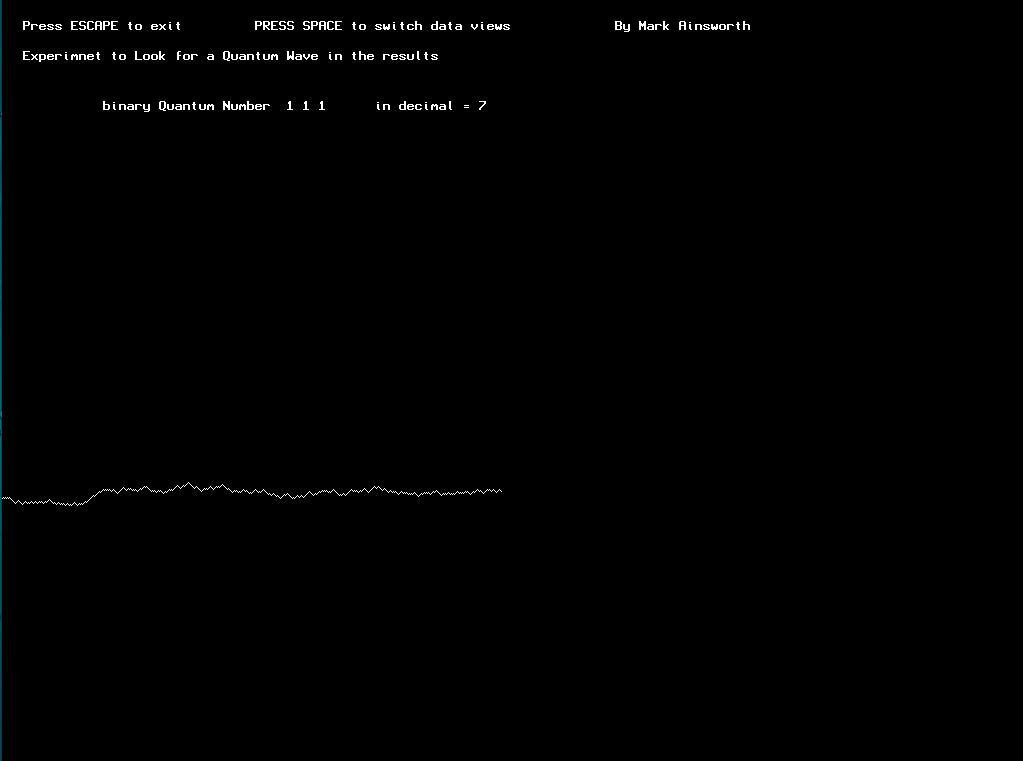Click the 'Press ESCAPE to exit' text
1023x761 pixels.
click(x=102, y=26)
